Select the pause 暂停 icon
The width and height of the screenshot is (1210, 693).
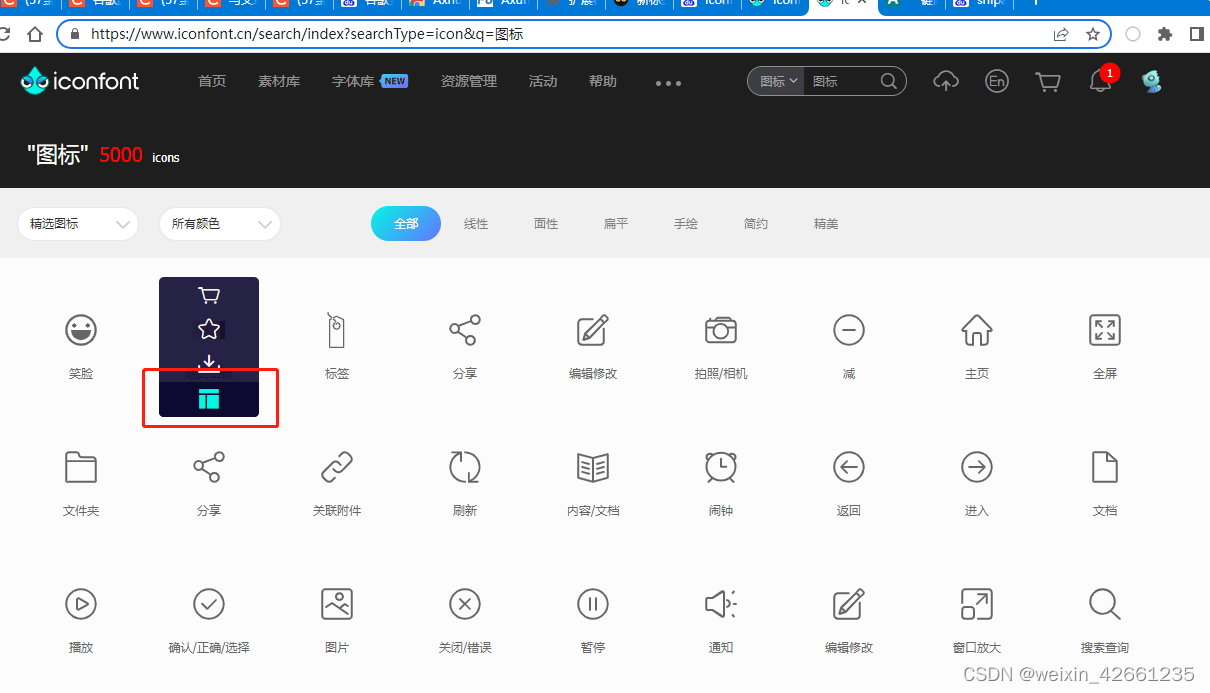click(592, 604)
